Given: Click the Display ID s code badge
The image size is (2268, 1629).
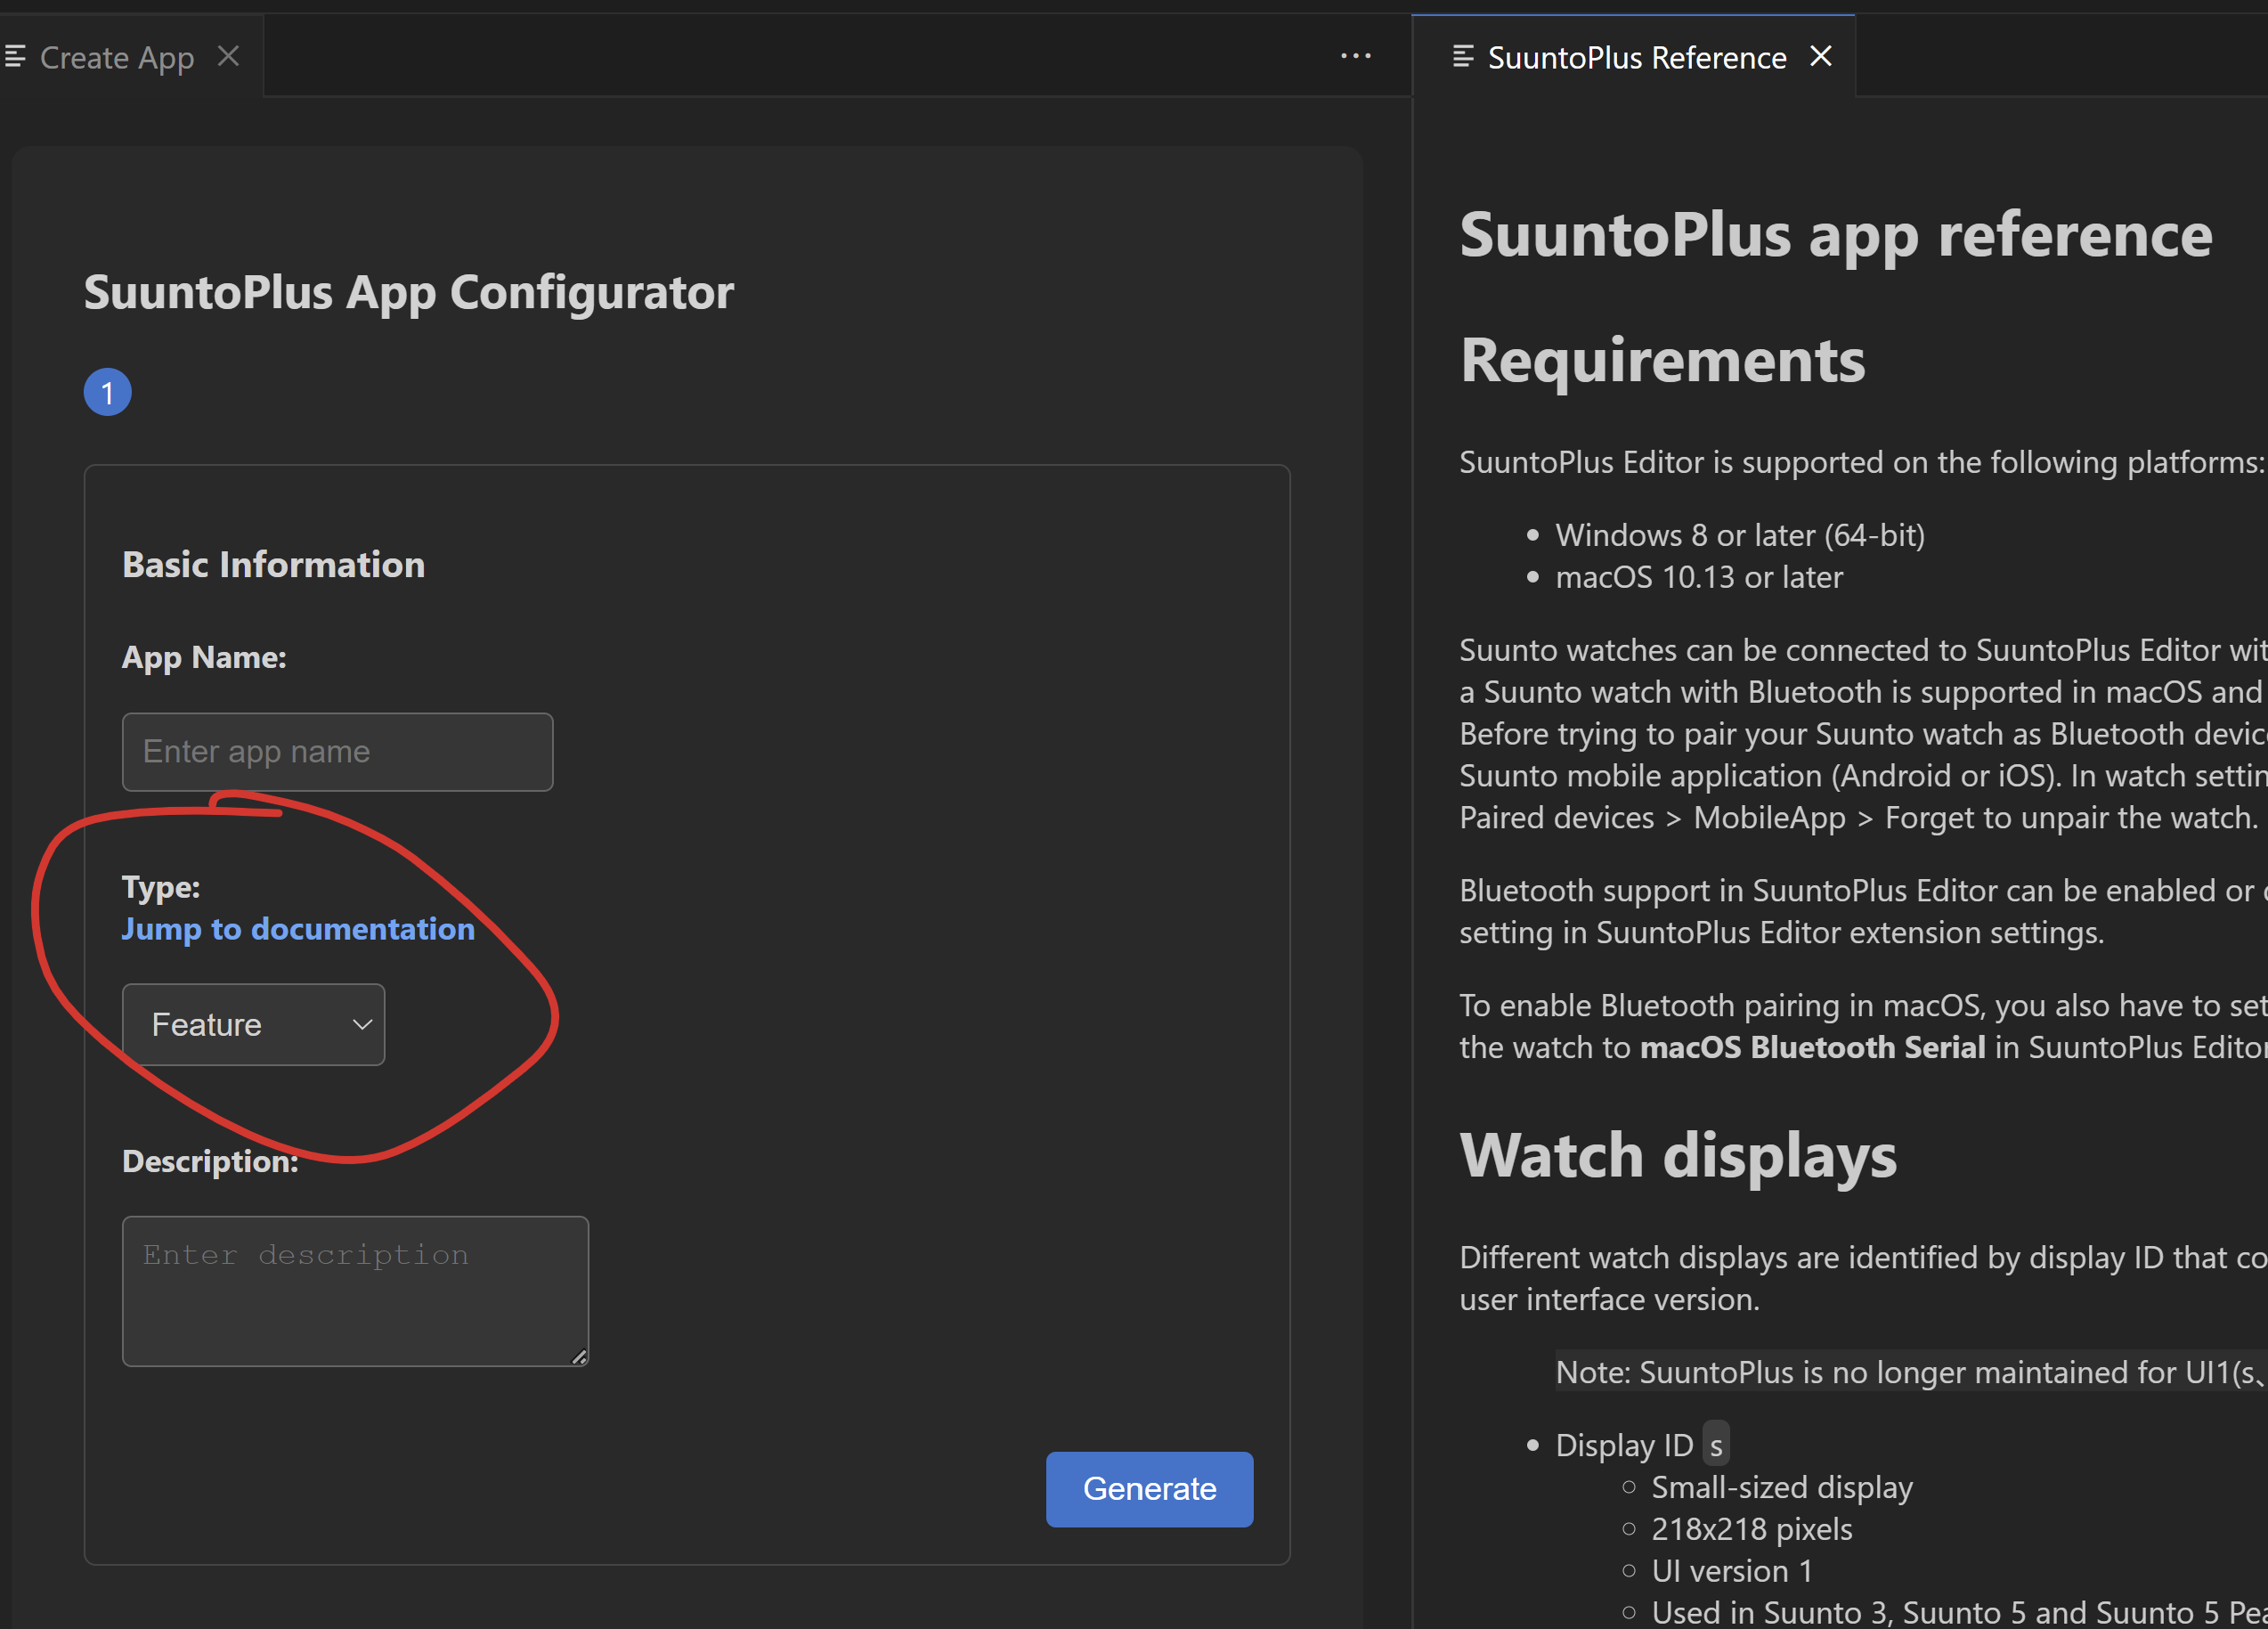Looking at the screenshot, I should pos(1715,1445).
